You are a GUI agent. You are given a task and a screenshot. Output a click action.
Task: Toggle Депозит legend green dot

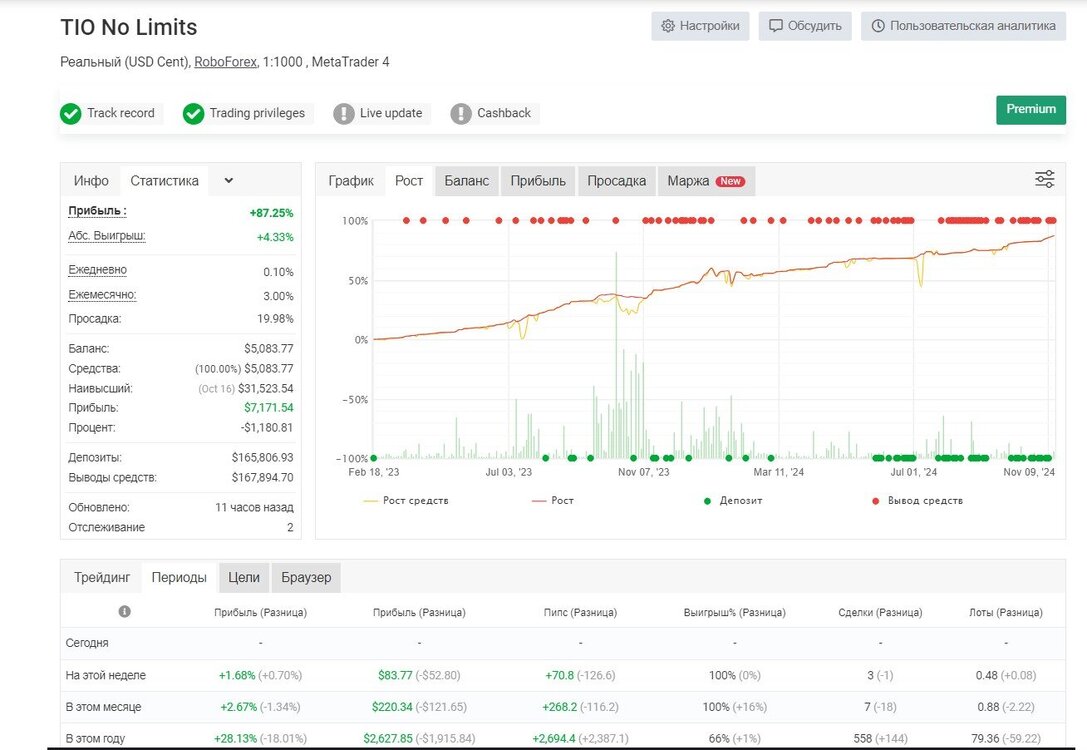(707, 501)
